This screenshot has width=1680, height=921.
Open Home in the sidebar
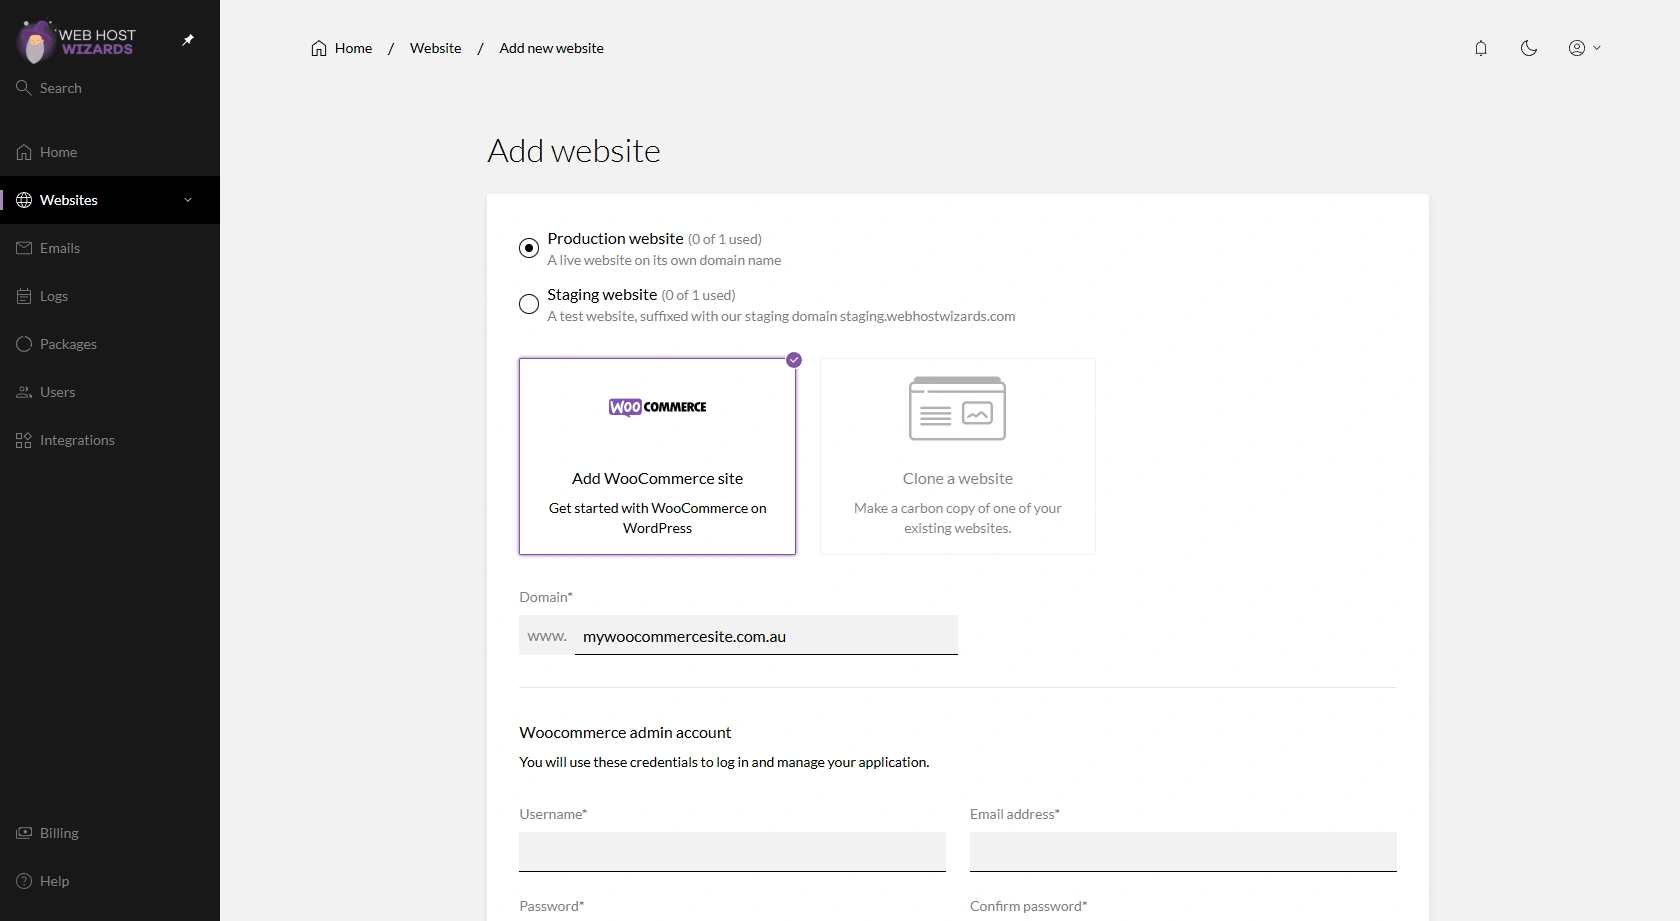click(x=110, y=152)
